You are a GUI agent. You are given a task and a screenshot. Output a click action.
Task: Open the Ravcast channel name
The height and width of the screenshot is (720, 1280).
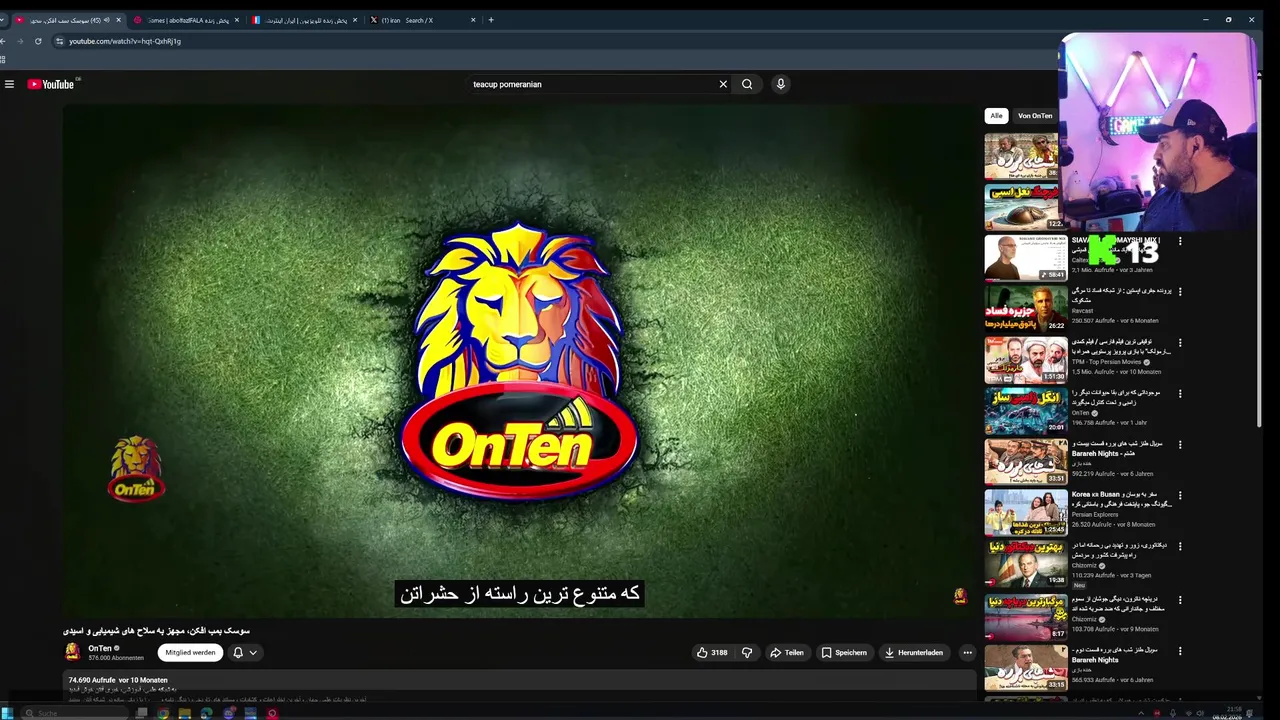point(1083,311)
